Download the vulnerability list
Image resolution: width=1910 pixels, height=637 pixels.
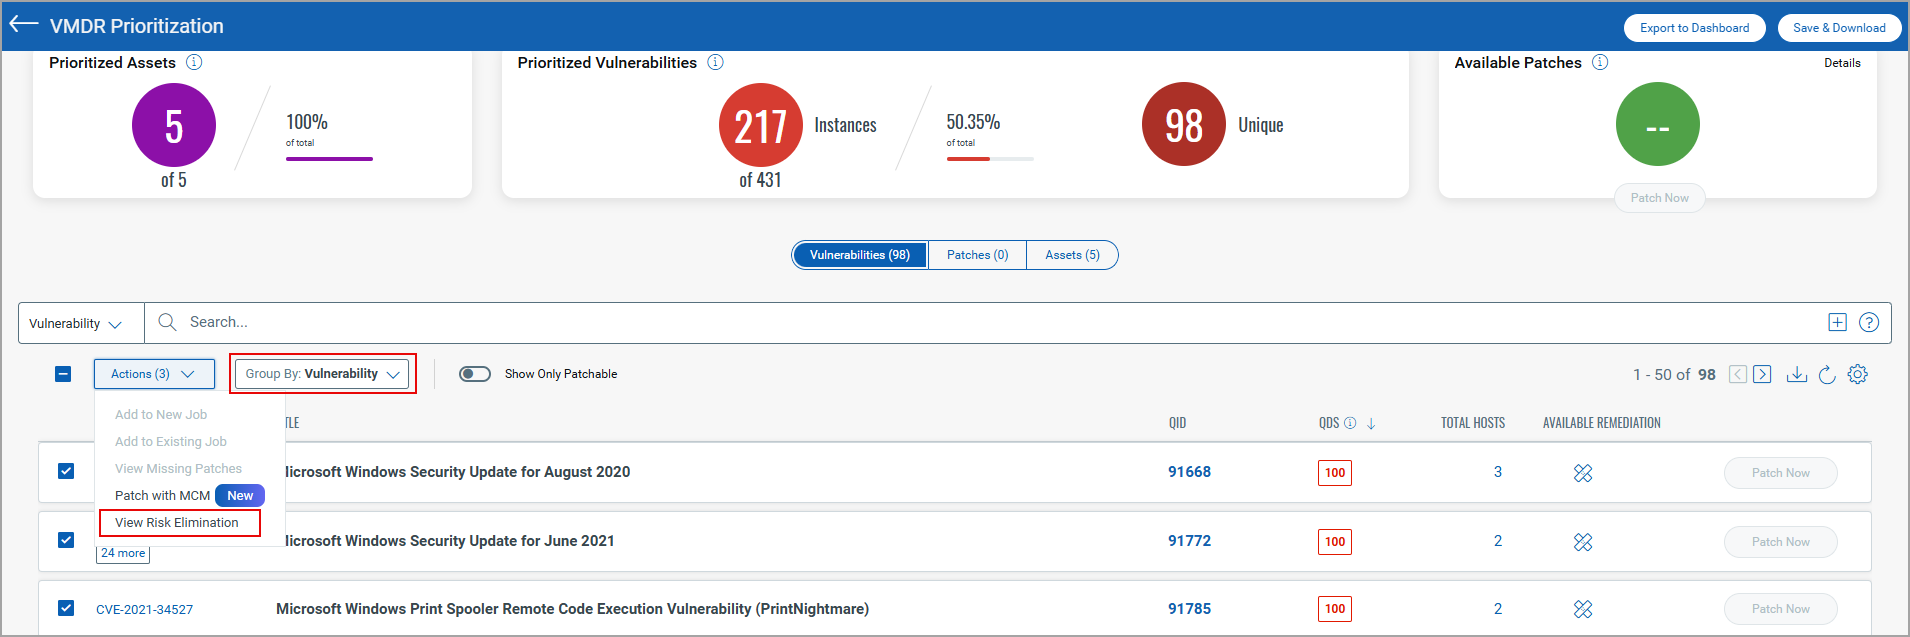1797,374
